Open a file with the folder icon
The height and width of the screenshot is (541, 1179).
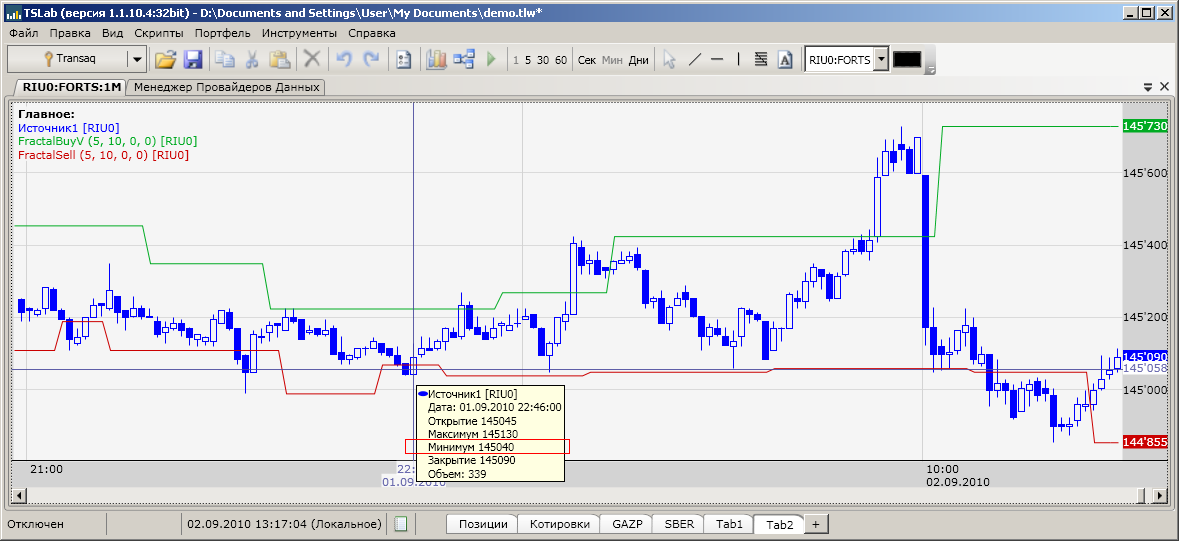(x=165, y=59)
